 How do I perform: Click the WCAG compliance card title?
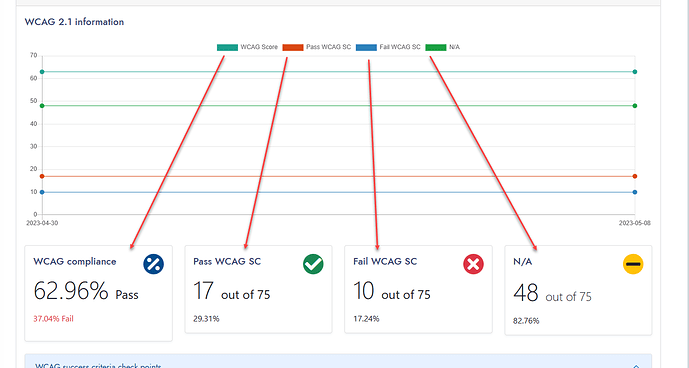point(75,262)
